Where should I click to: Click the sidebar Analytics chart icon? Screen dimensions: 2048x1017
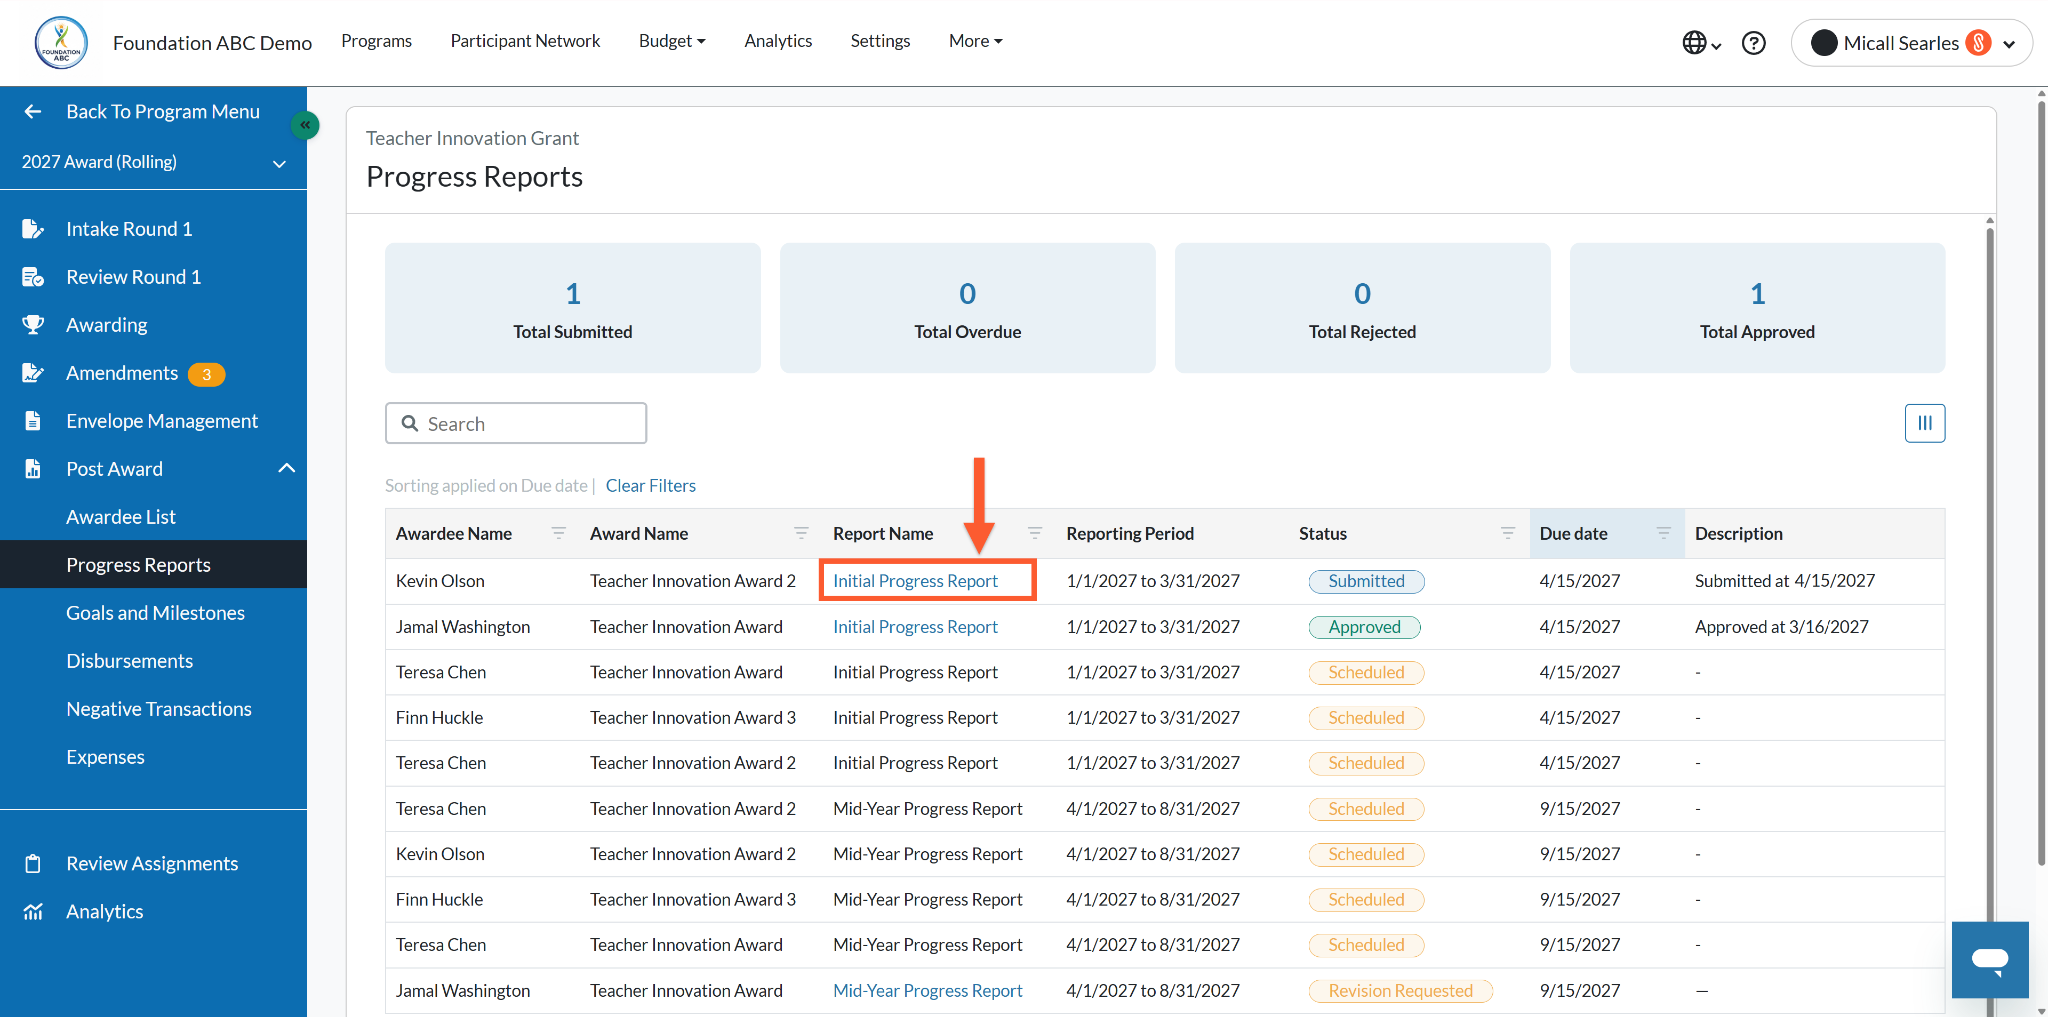[33, 912]
